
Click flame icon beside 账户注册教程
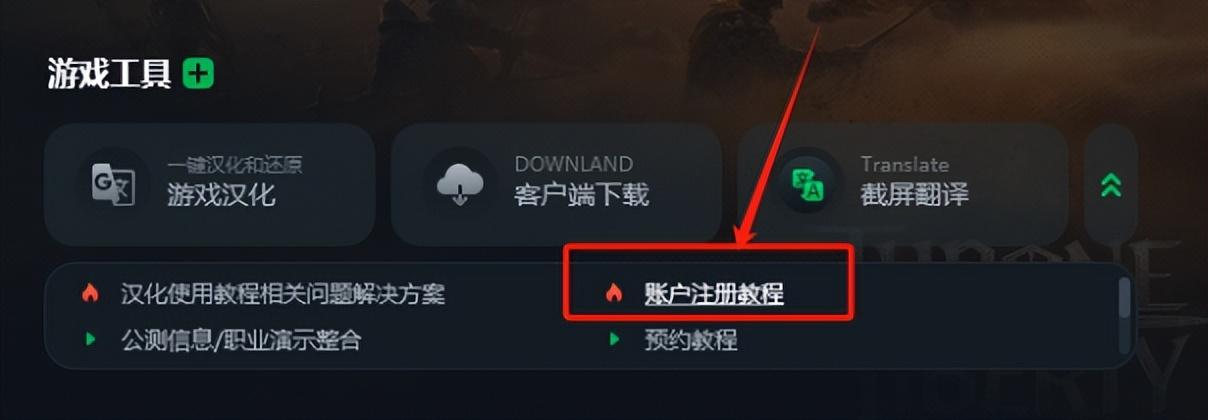tap(614, 294)
